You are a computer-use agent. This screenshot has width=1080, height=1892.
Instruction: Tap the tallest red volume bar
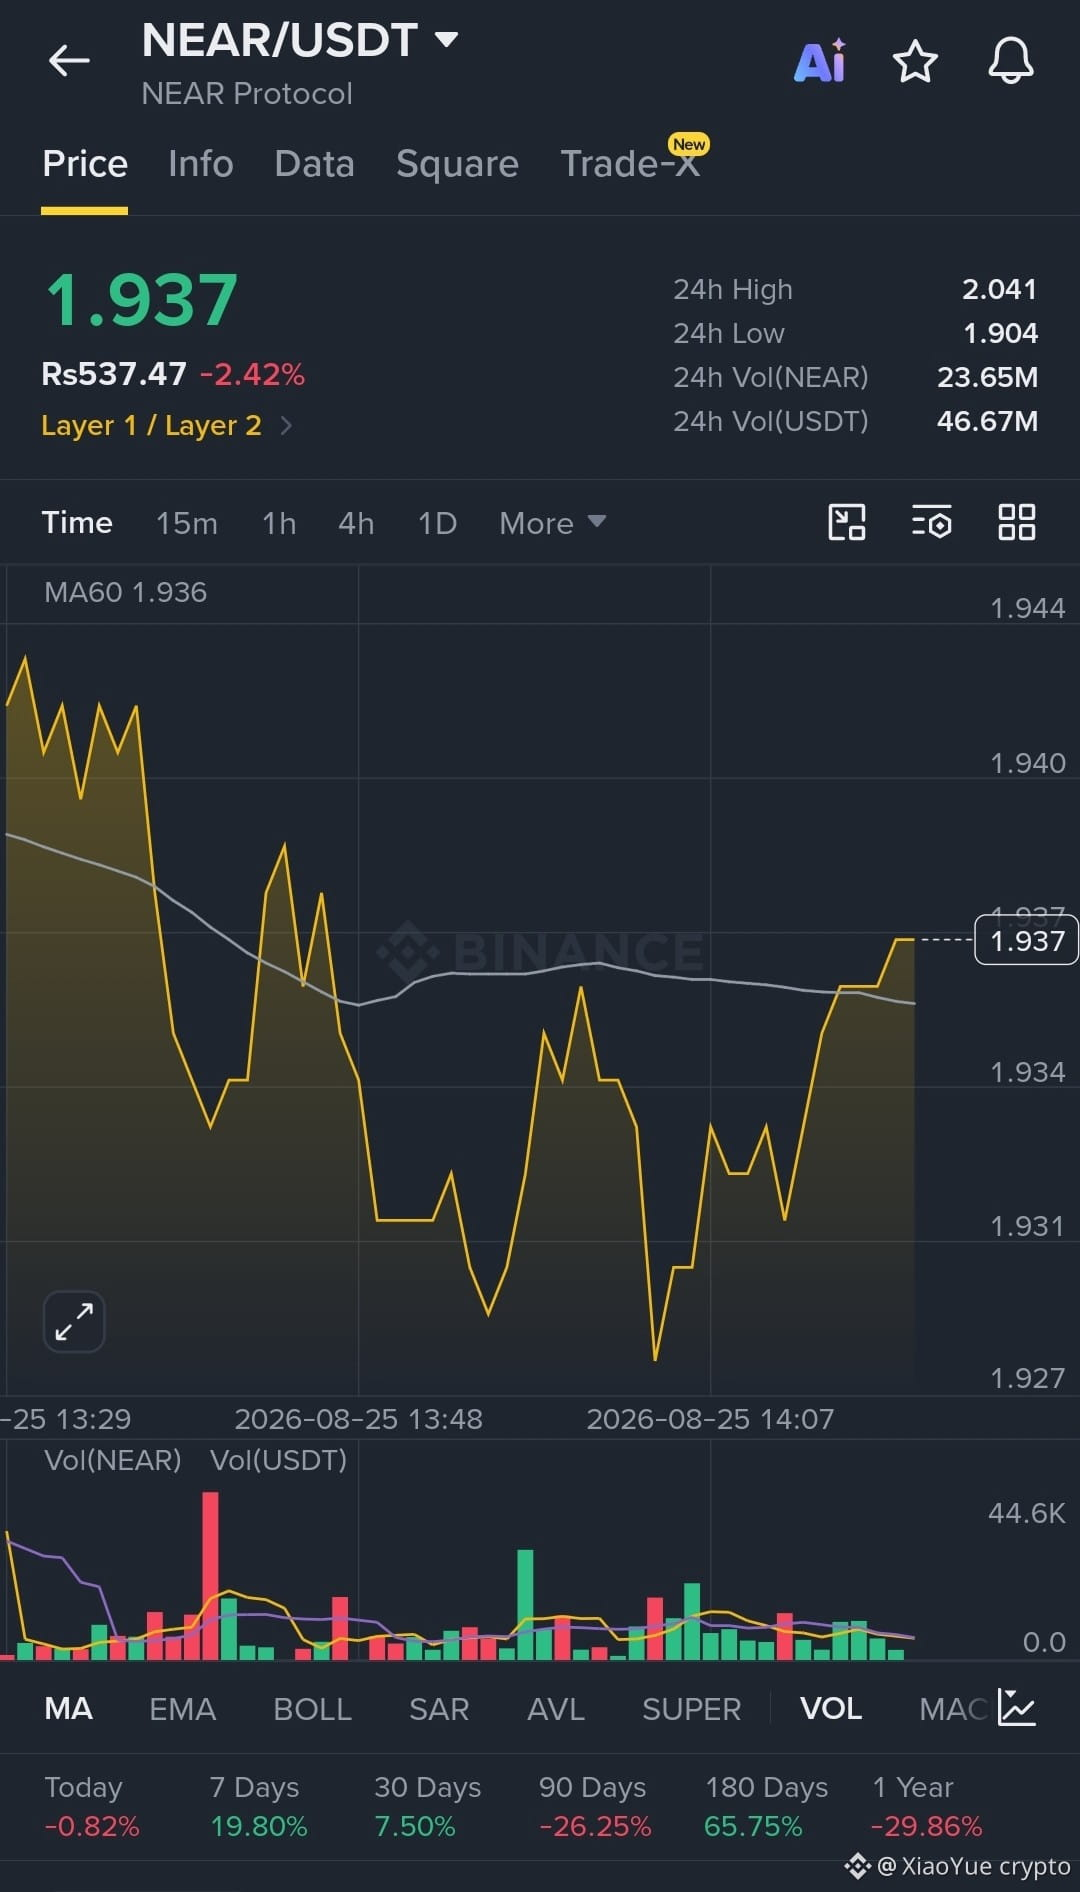click(210, 1575)
